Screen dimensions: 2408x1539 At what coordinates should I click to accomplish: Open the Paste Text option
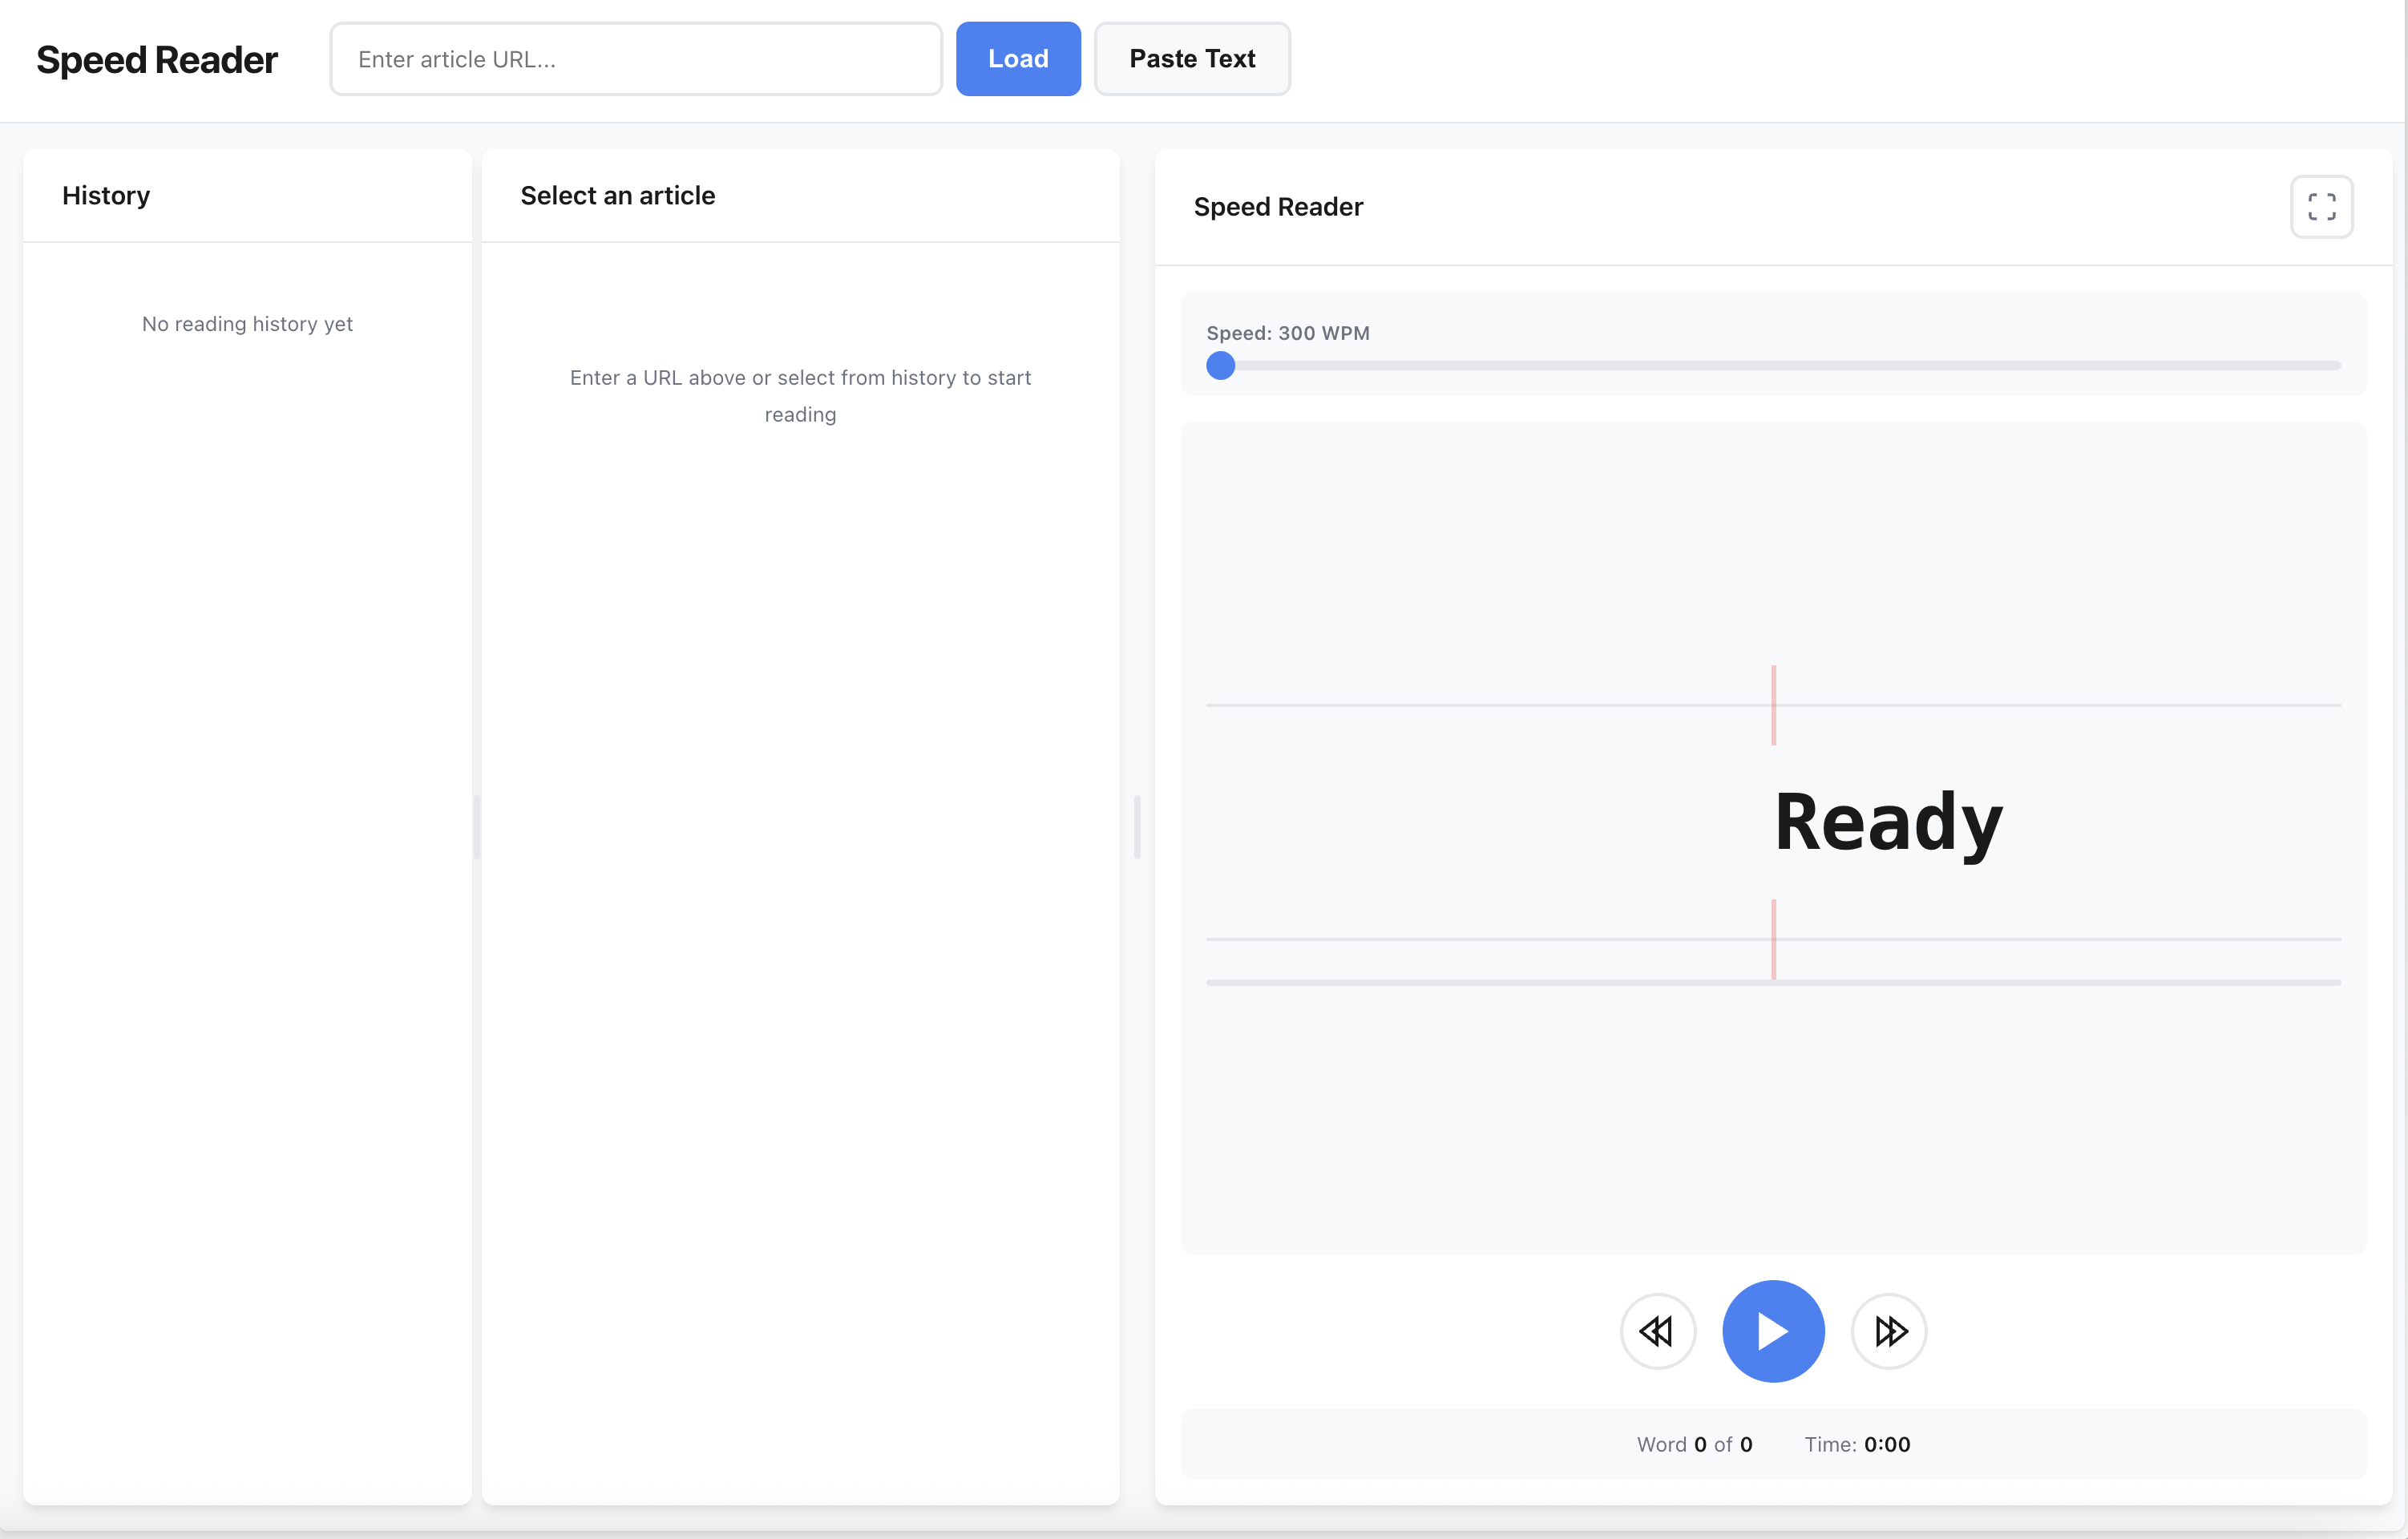click(1192, 58)
